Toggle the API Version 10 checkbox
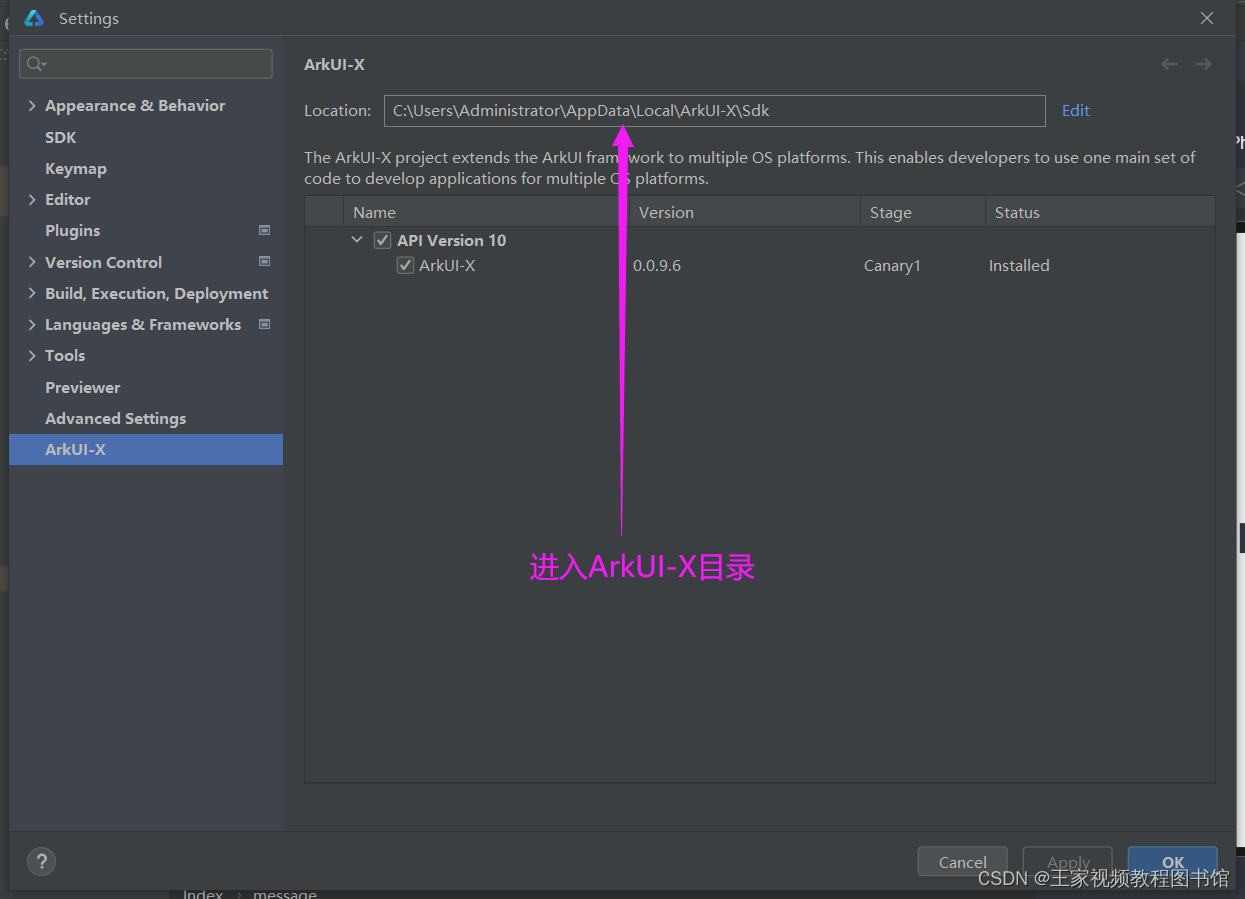This screenshot has width=1245, height=899. click(382, 240)
